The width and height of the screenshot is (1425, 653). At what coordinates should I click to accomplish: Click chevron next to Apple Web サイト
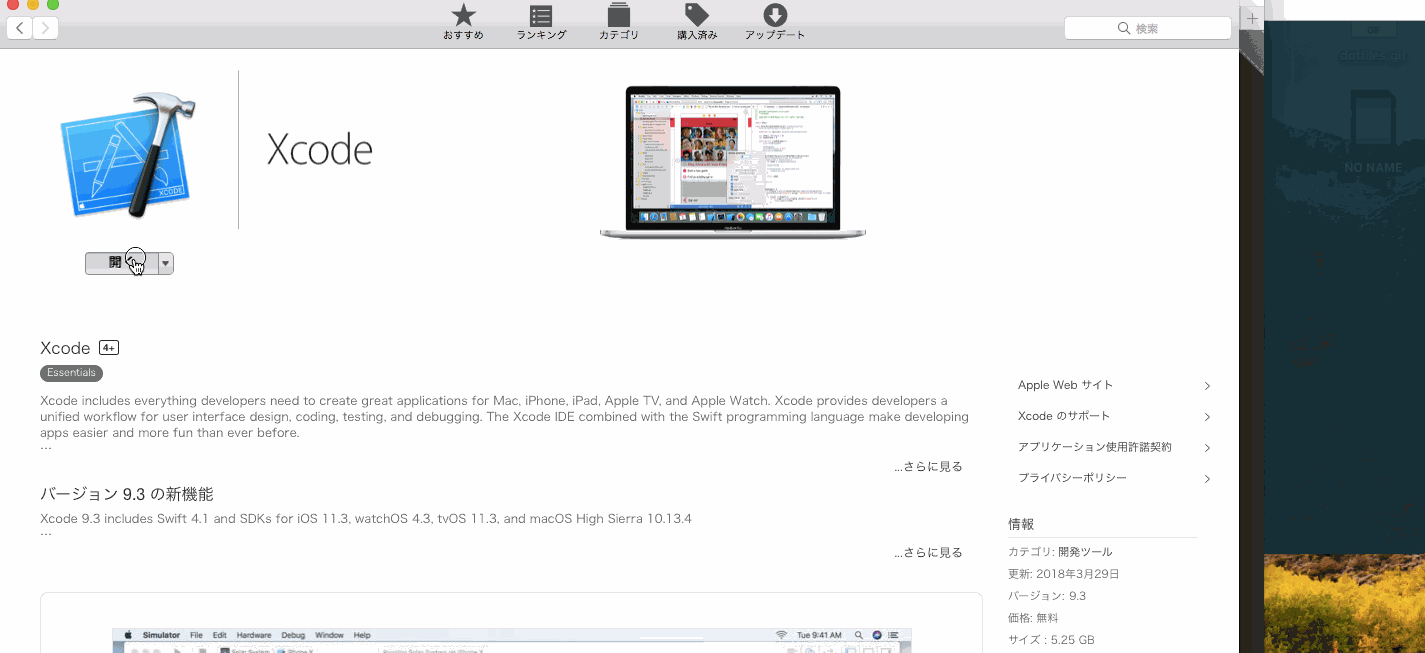[1207, 386]
